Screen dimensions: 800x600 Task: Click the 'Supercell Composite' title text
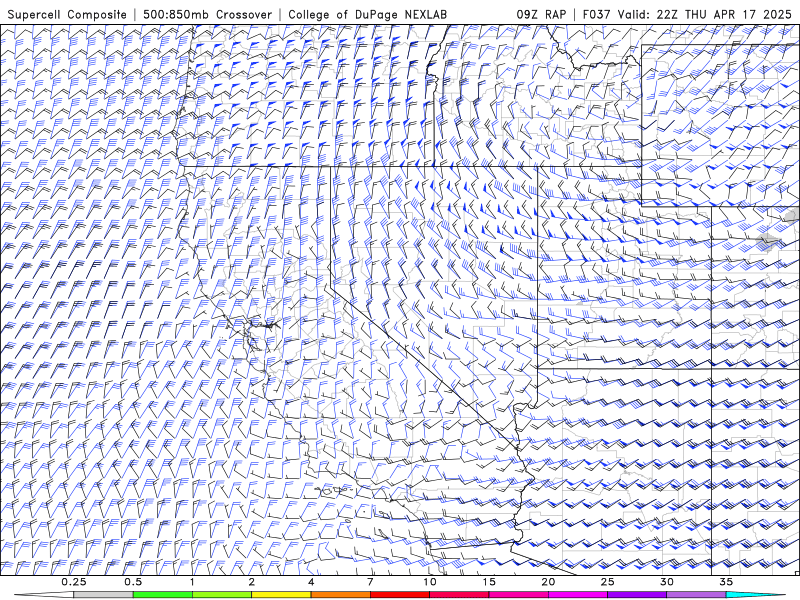pos(67,15)
